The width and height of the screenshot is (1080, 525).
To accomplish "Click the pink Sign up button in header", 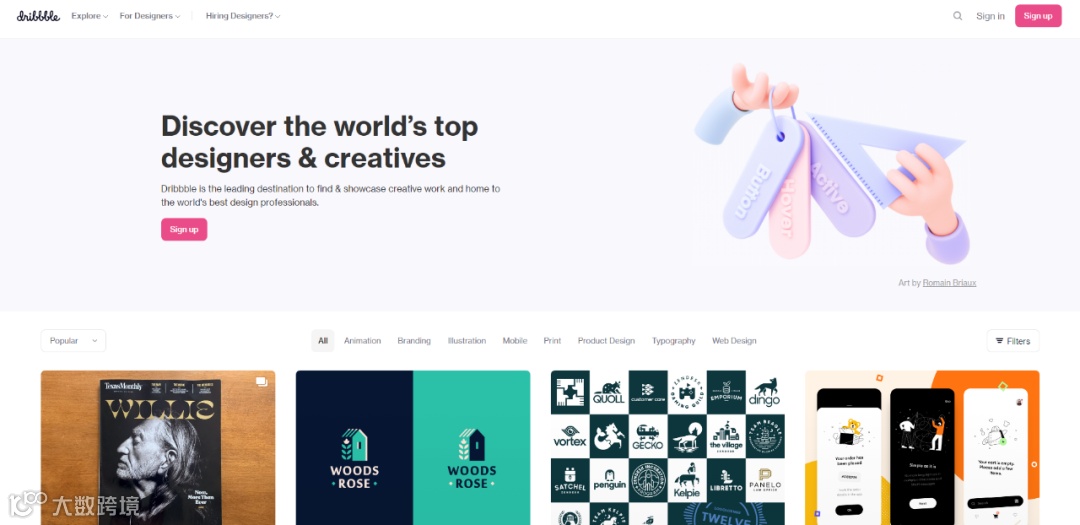I will coord(1038,16).
